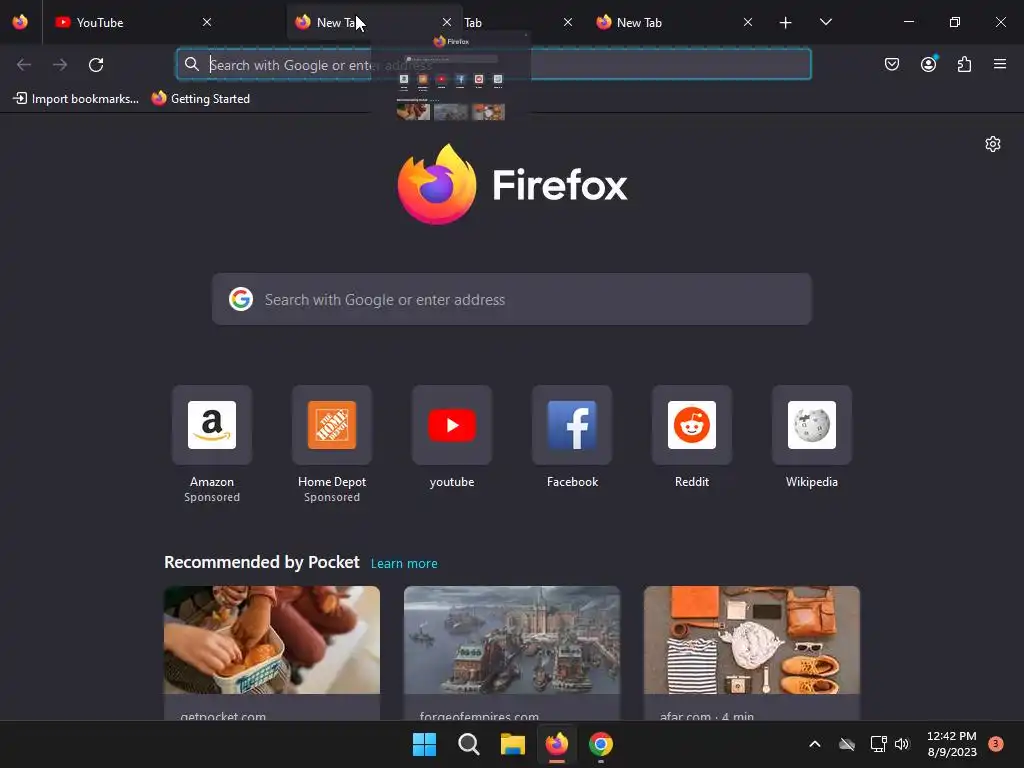This screenshot has width=1024, height=768.
Task: Open network status tray icon
Action: (878, 744)
